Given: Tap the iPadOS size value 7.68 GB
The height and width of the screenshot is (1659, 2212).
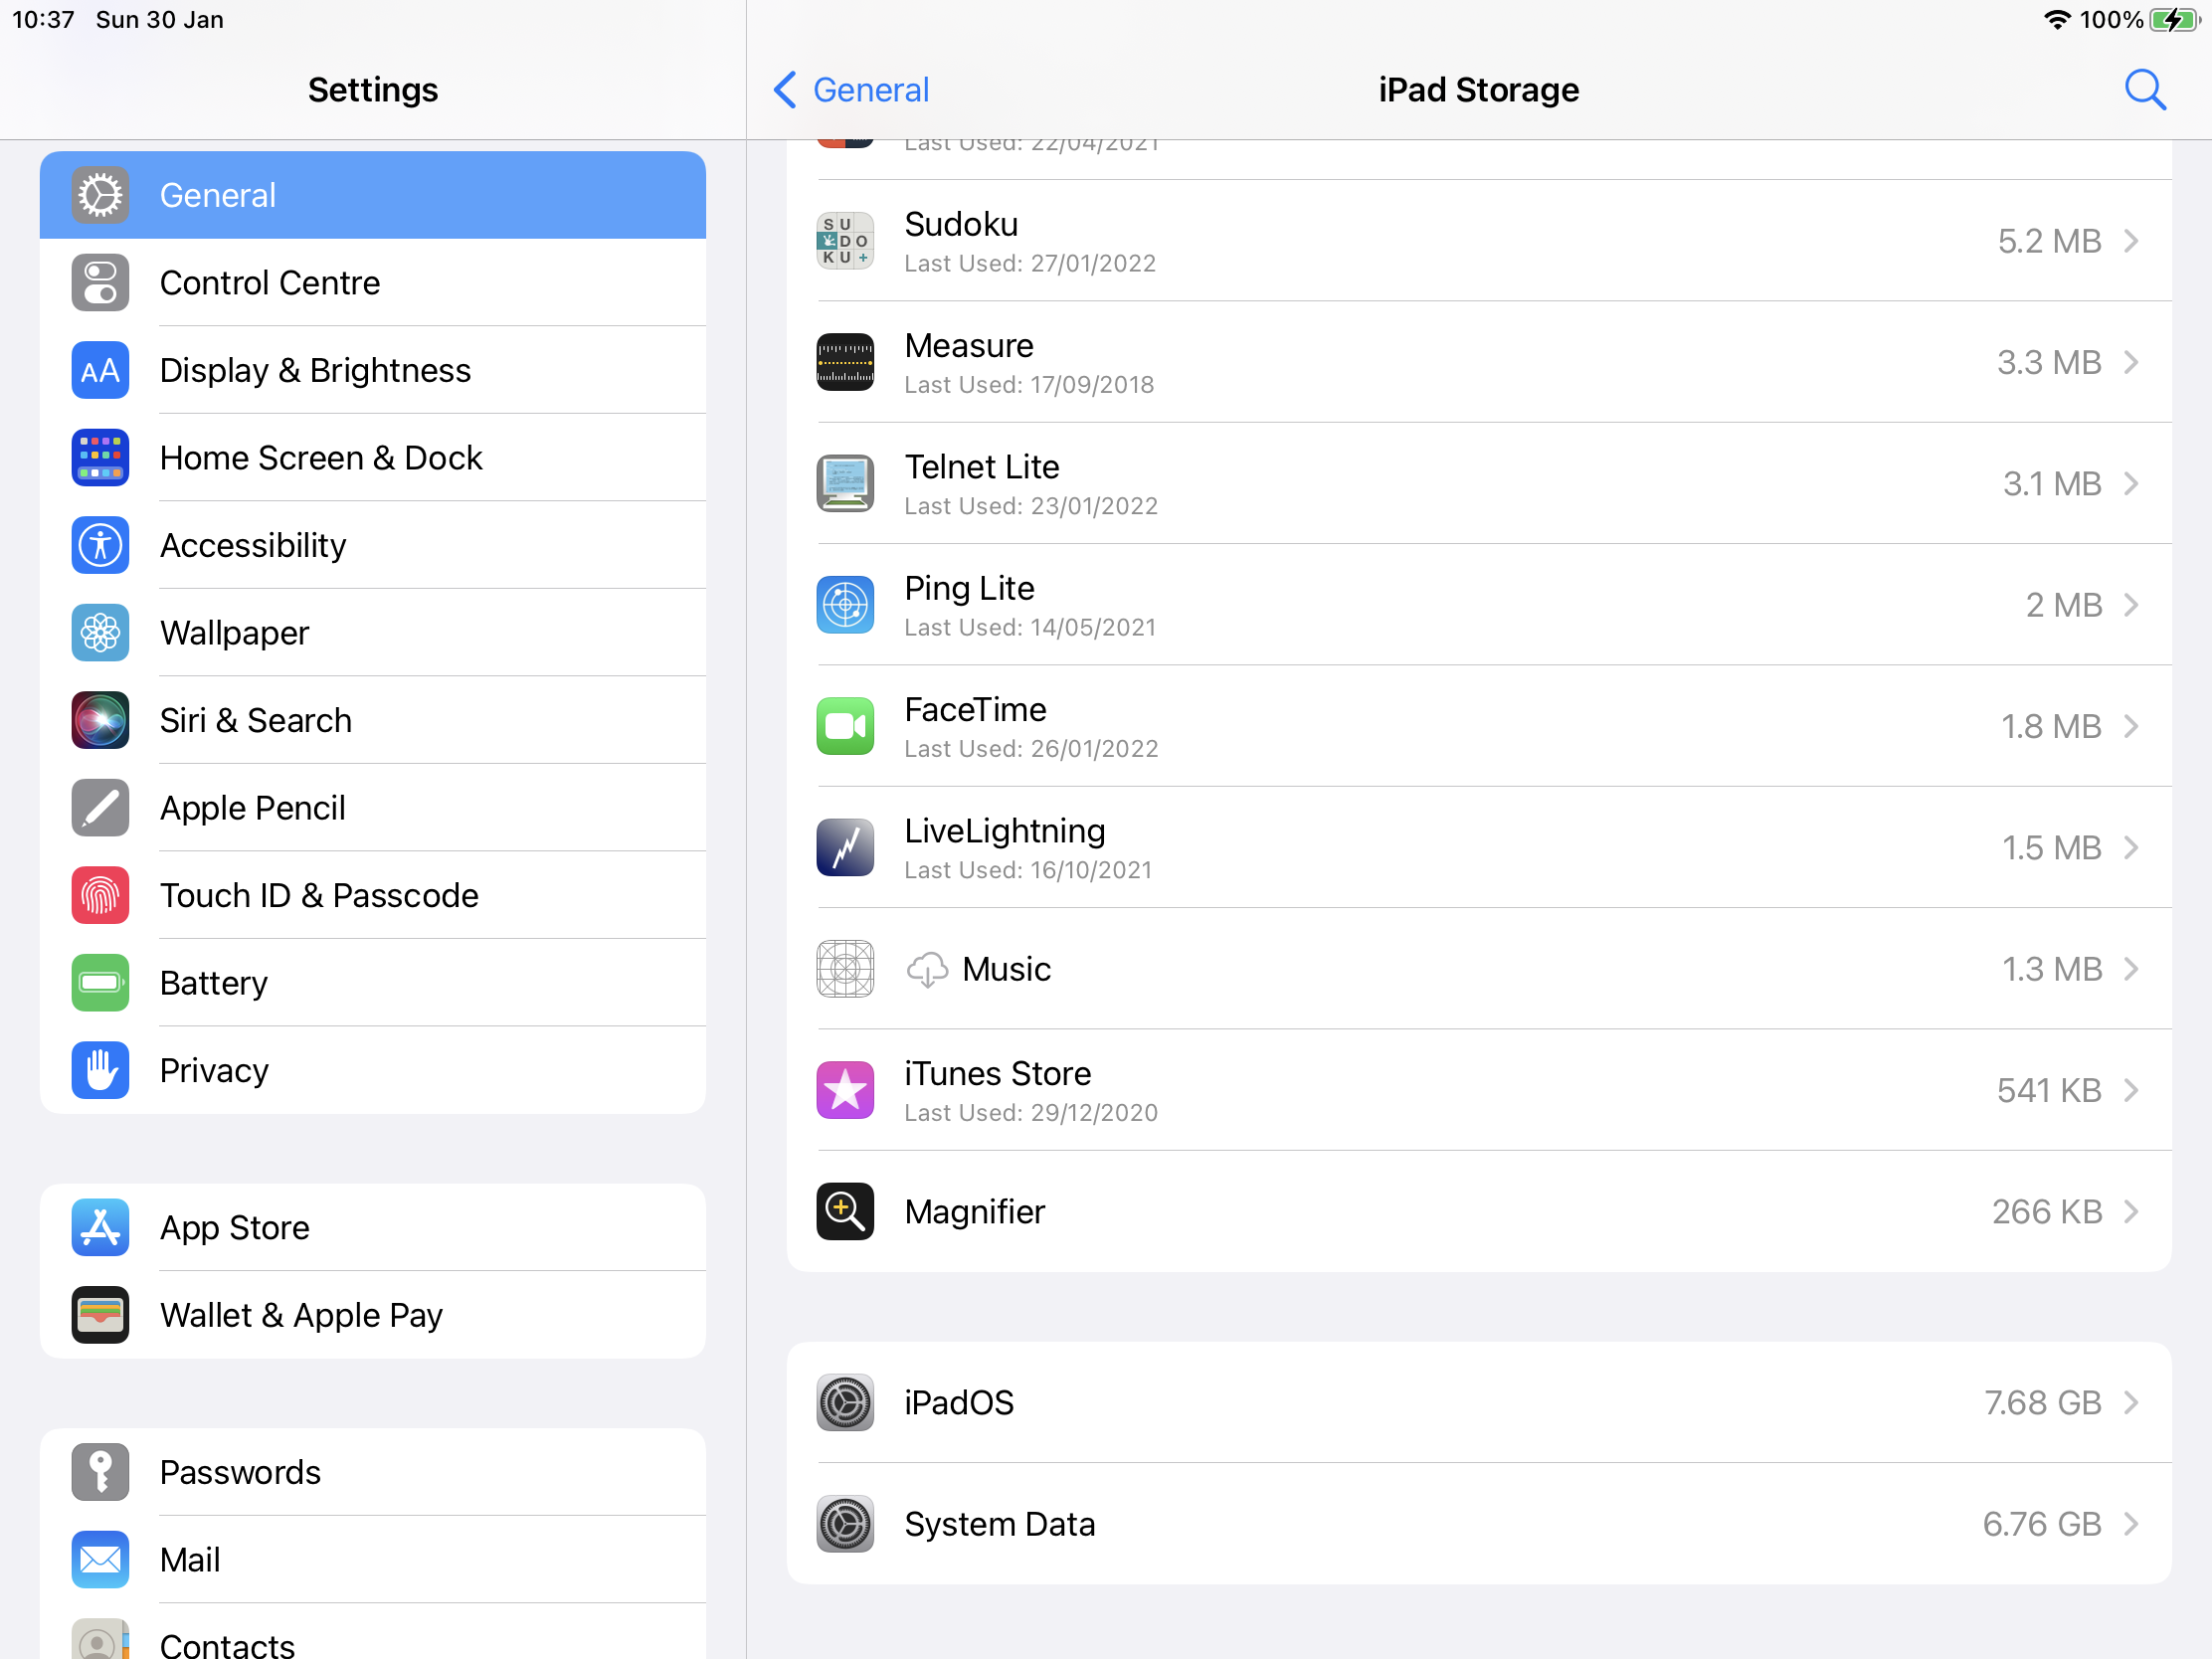Looking at the screenshot, I should point(2042,1403).
